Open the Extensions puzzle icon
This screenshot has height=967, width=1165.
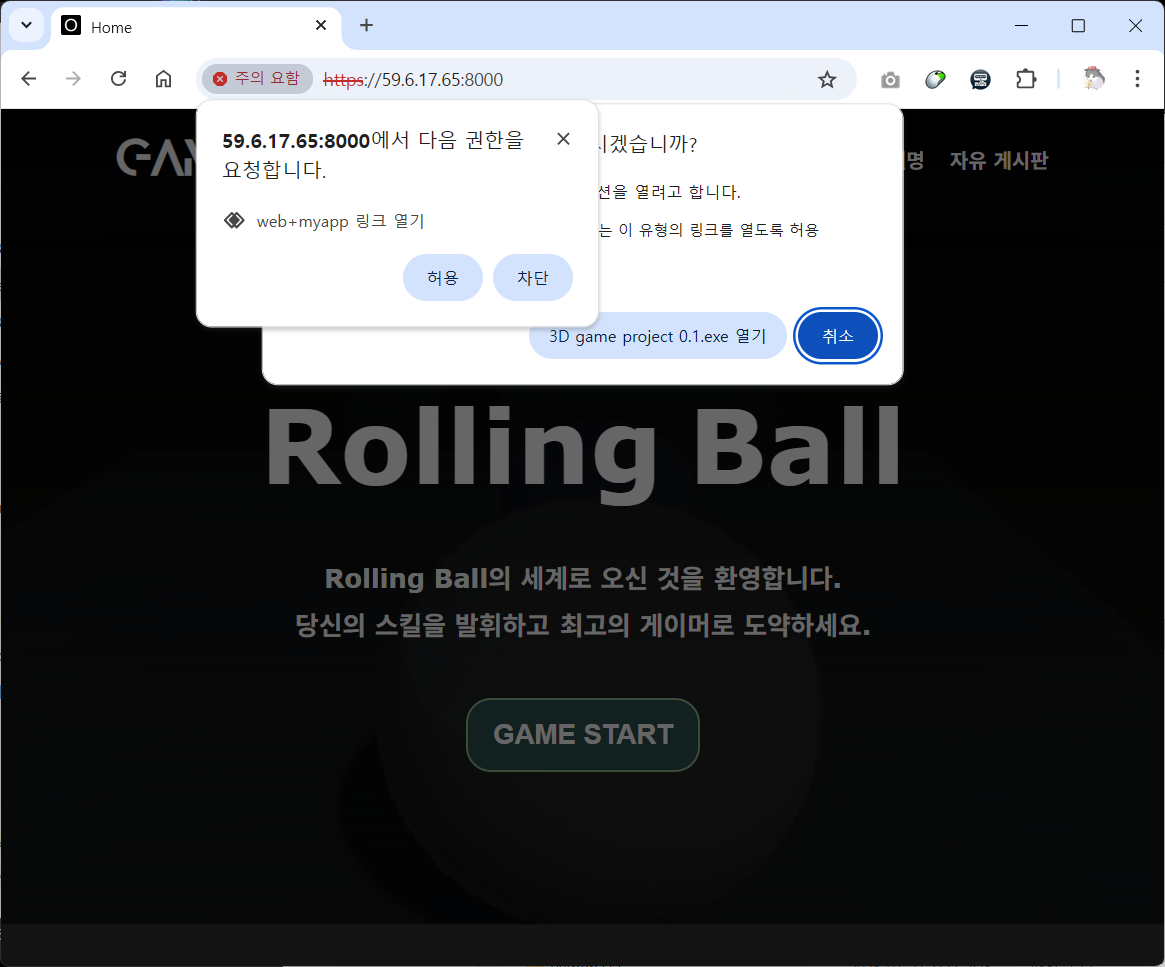[1026, 80]
